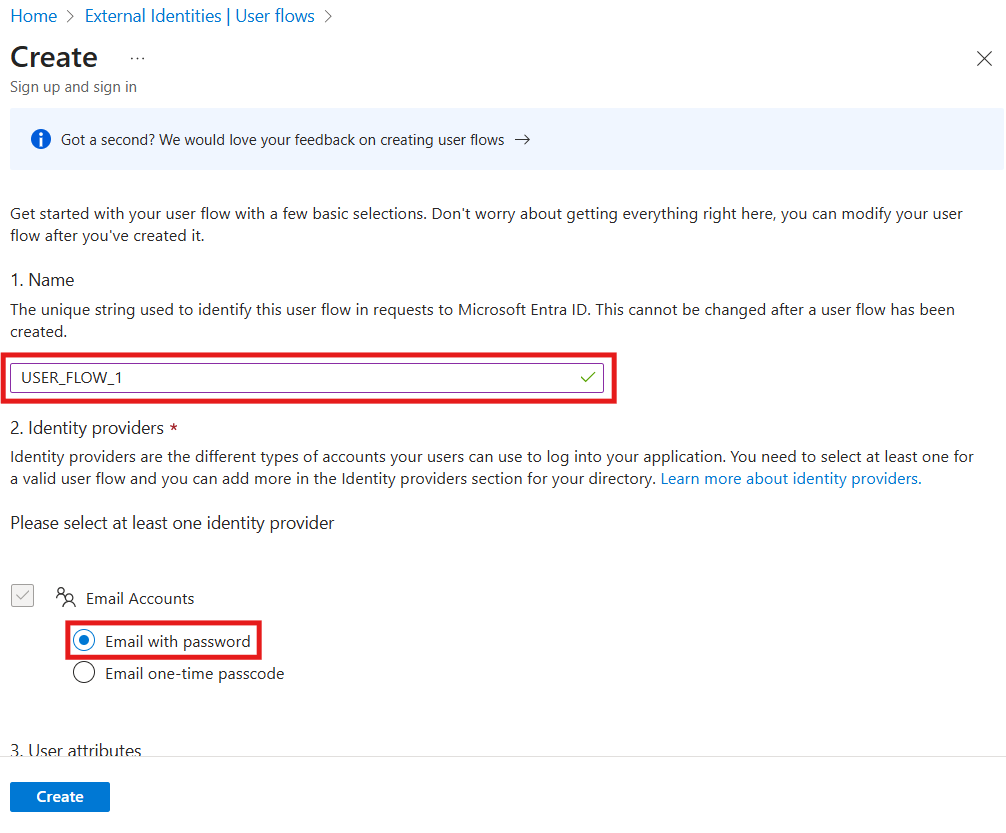The height and width of the screenshot is (833, 1006).
Task: Click the blue info icon in the feedback banner
Action: click(x=40, y=139)
